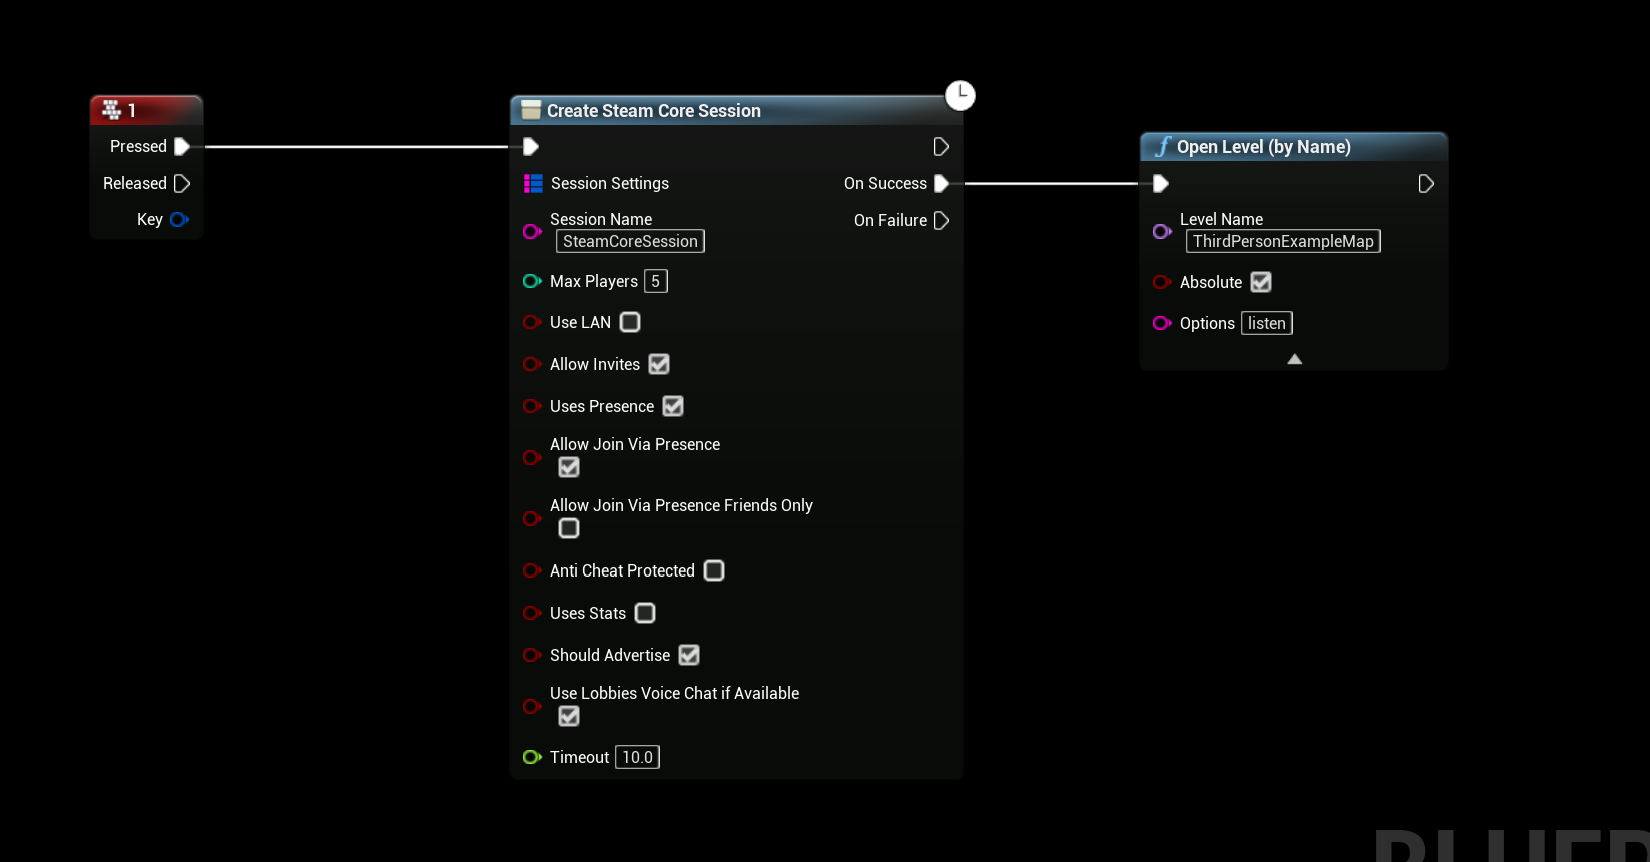
Task: Click the Max Players value field
Action: pyautogui.click(x=656, y=282)
